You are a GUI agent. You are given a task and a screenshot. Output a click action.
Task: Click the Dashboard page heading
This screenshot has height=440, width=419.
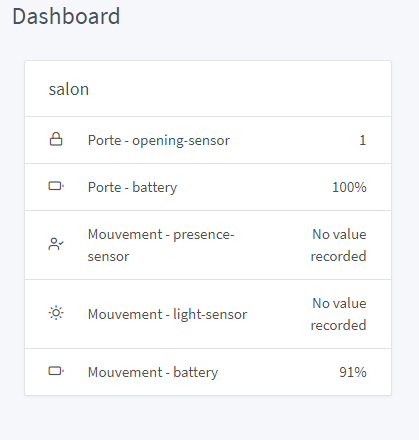pos(66,16)
